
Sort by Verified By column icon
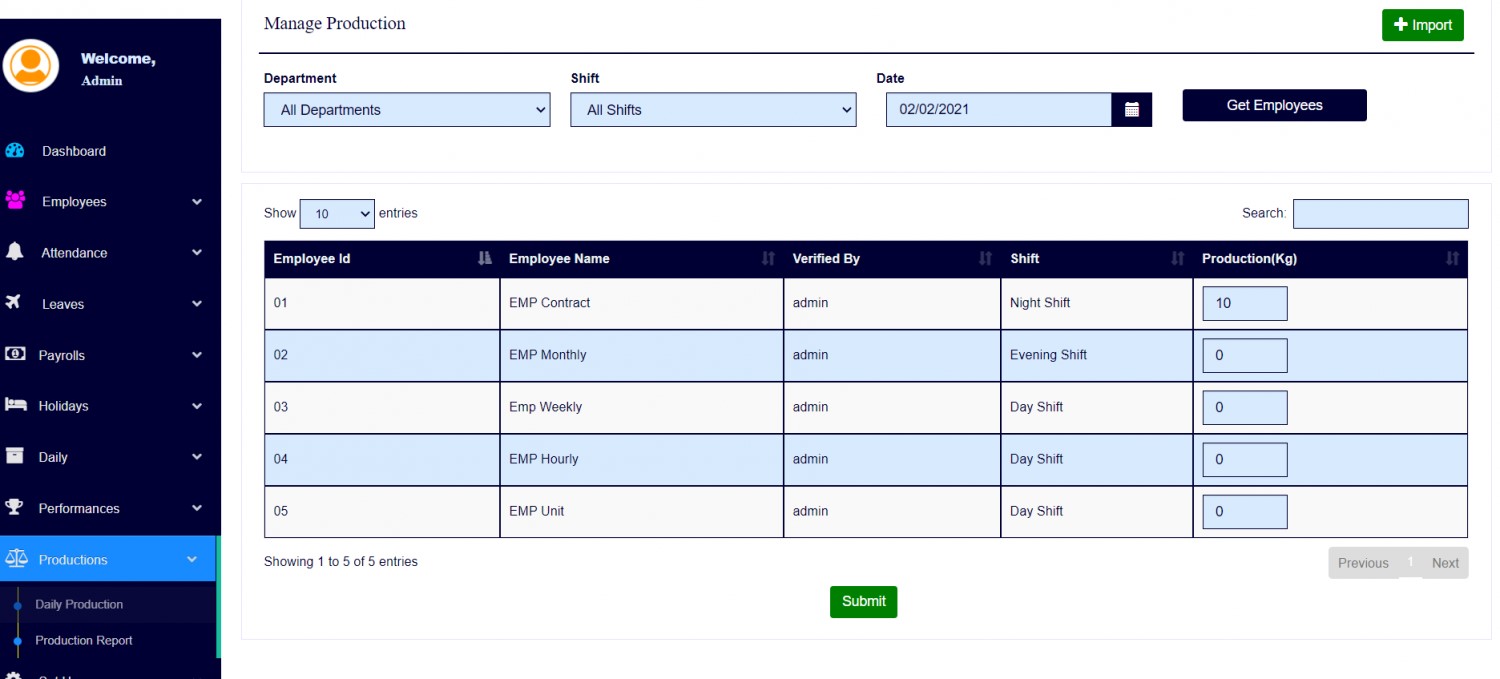tap(985, 259)
